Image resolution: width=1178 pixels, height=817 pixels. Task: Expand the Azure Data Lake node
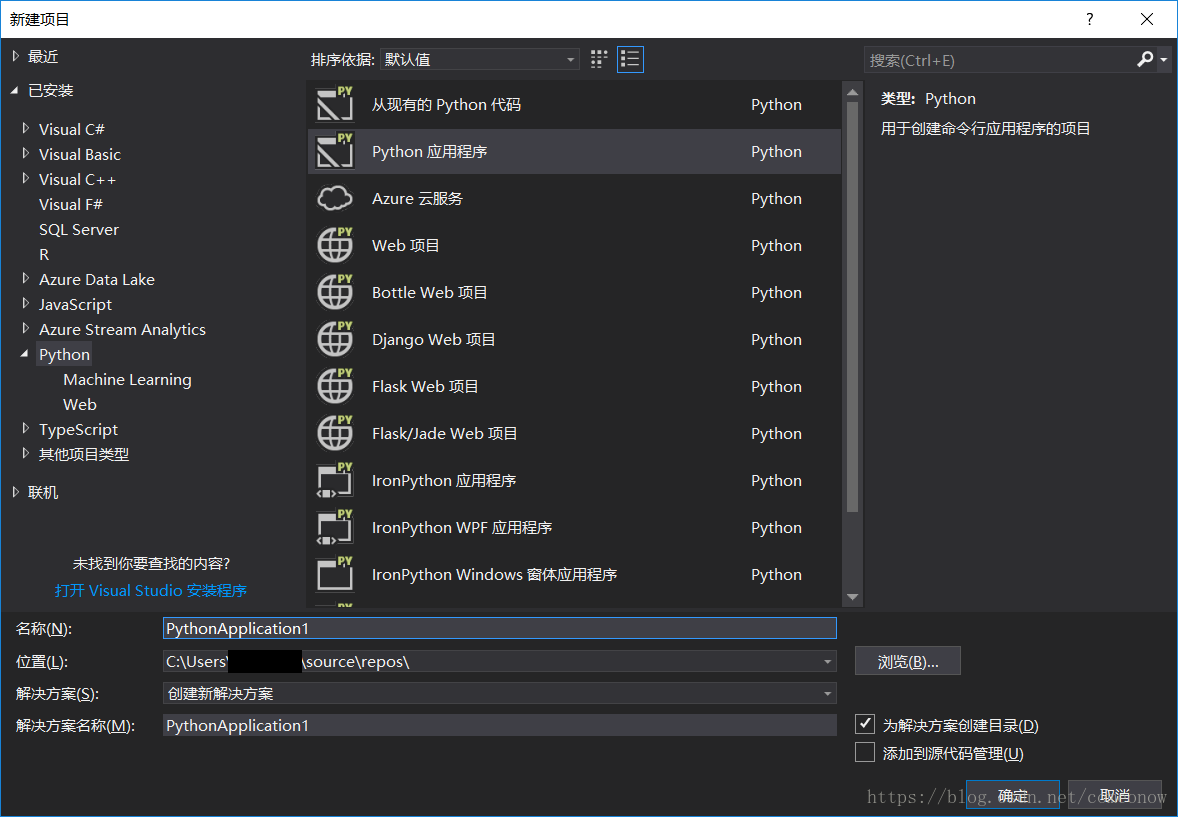click(x=26, y=278)
